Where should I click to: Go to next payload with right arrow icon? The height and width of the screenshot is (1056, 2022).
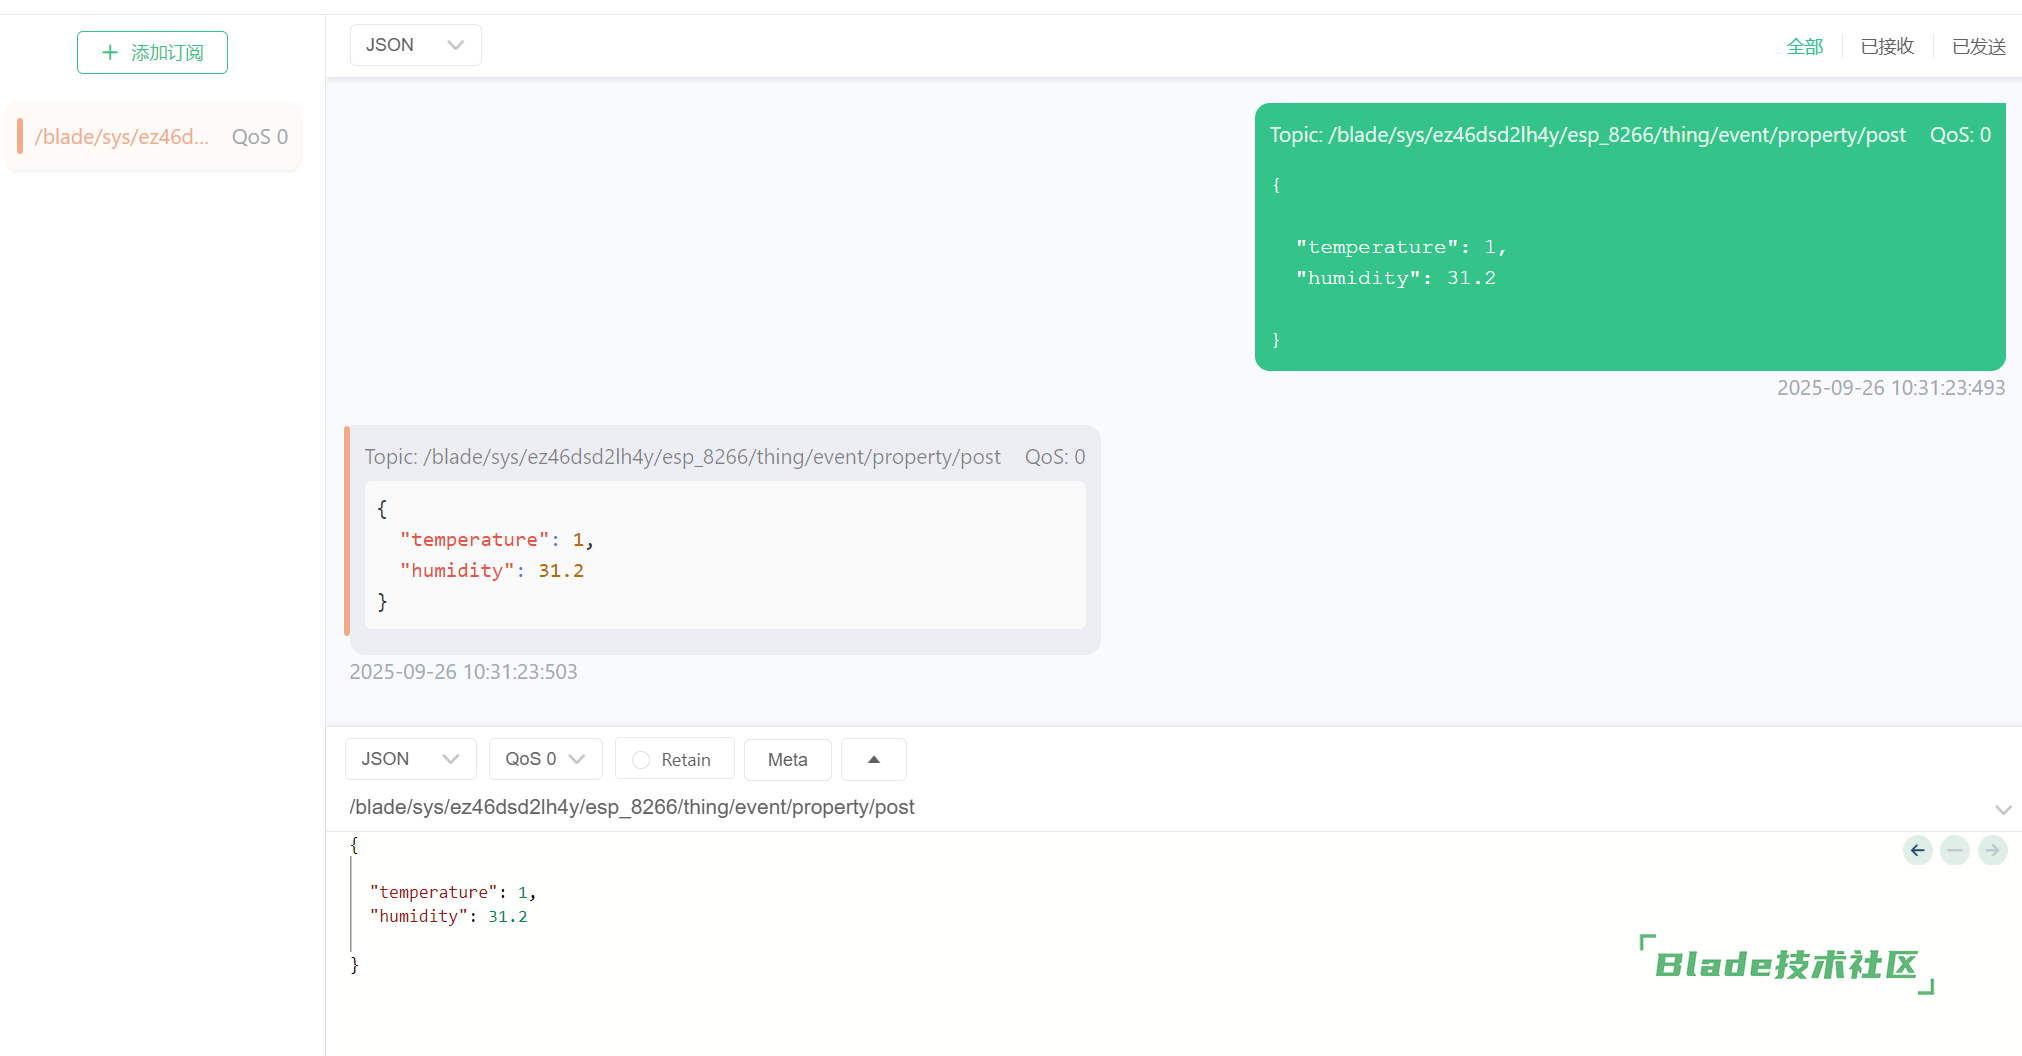(1992, 850)
